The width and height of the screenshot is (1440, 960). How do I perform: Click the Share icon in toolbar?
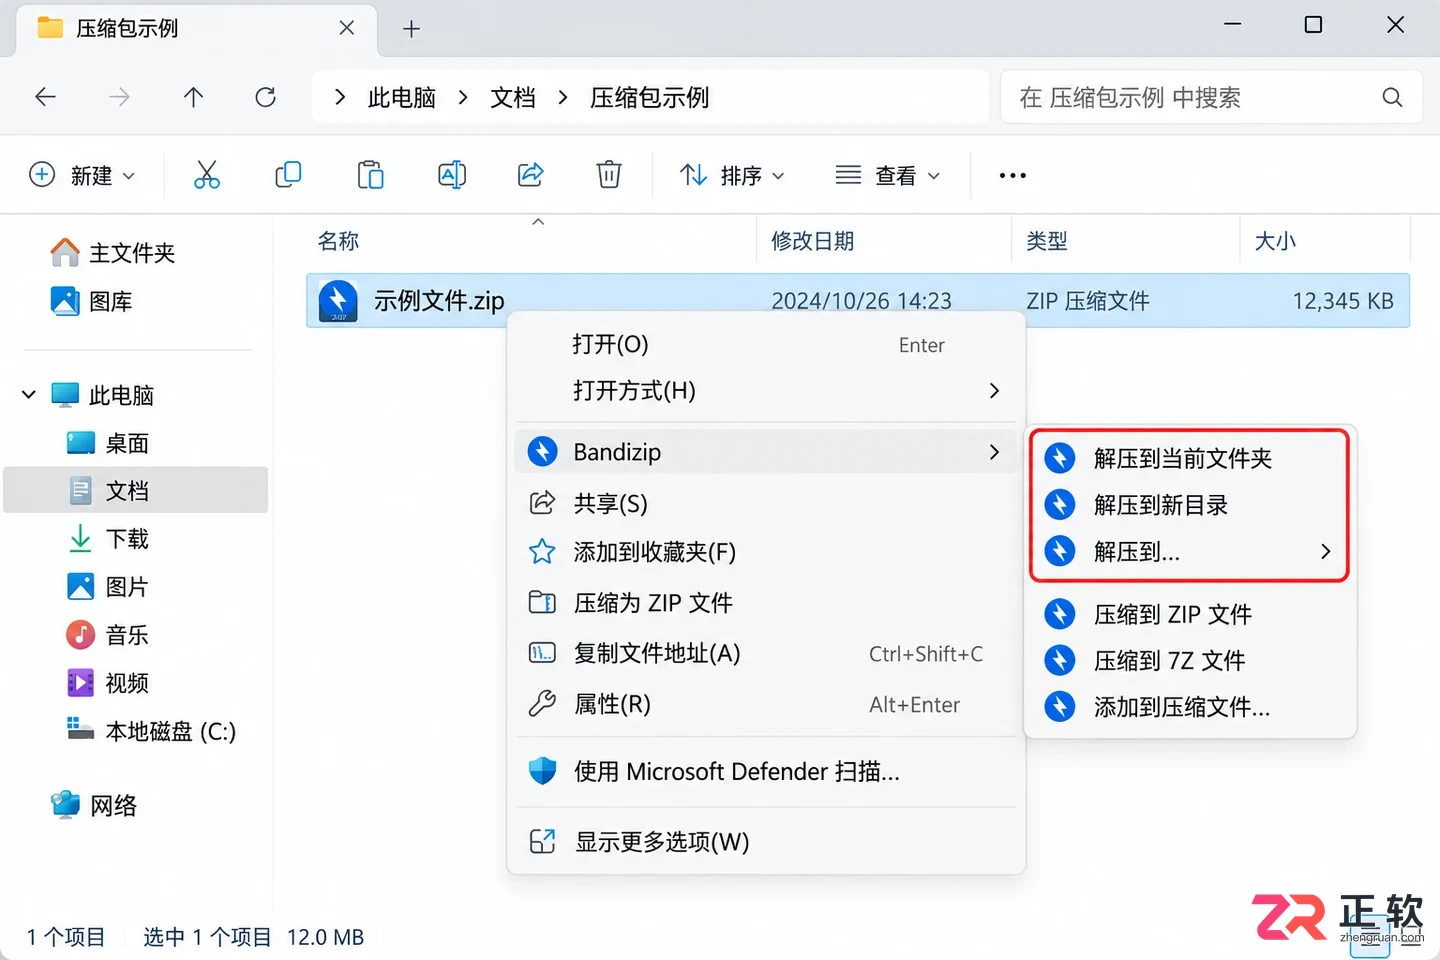530,175
